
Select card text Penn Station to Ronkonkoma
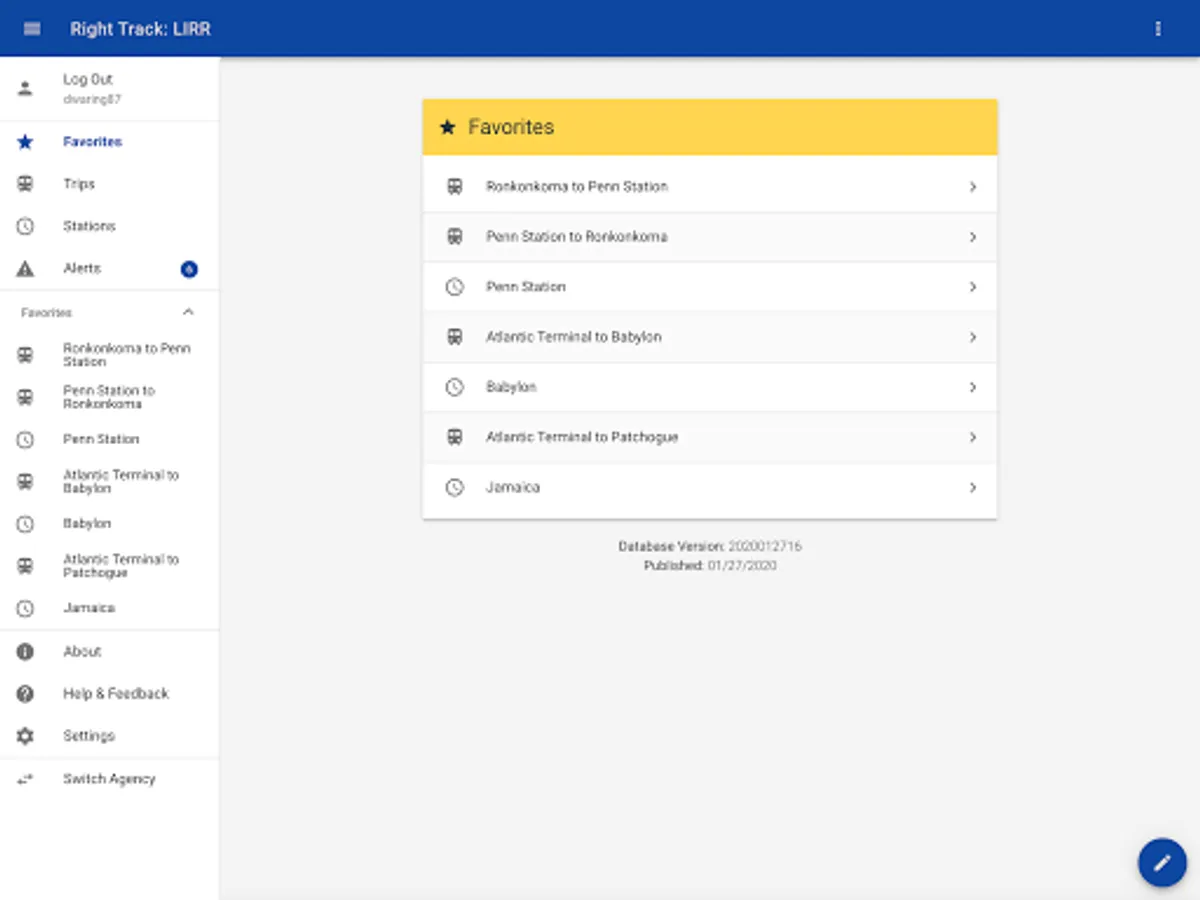click(x=577, y=237)
